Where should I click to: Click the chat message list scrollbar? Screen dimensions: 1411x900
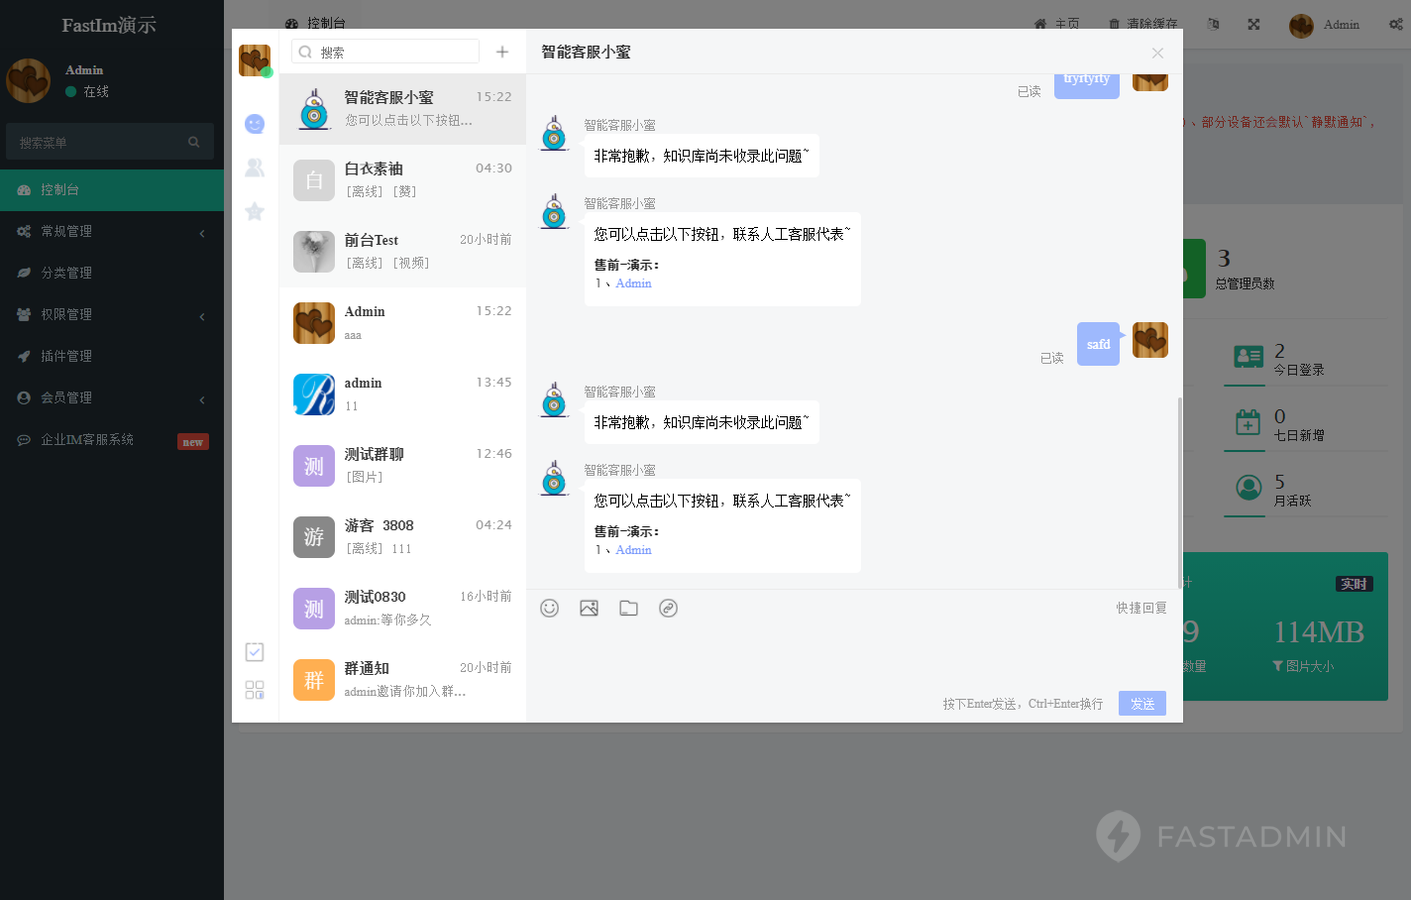click(1180, 490)
